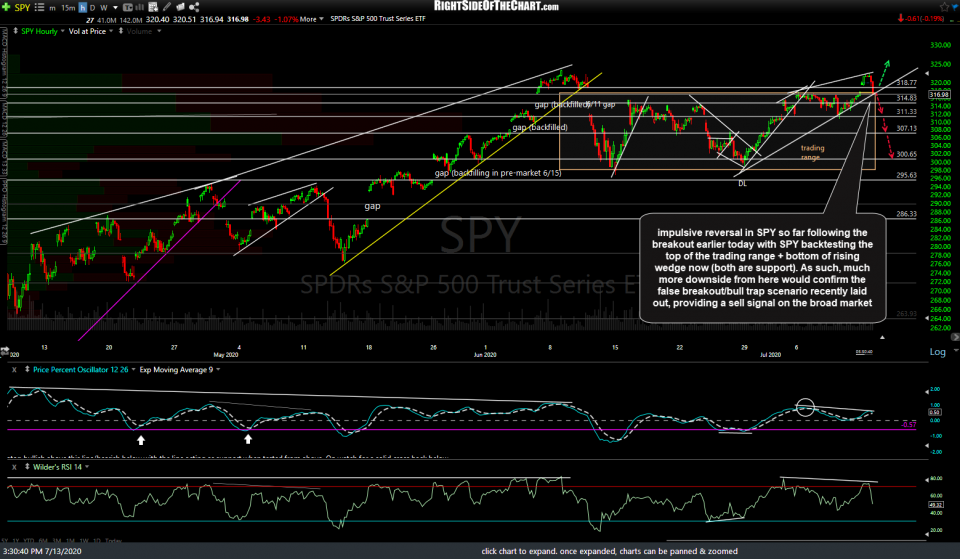Toggle the Log scale option
The width and height of the screenshot is (960, 559).
click(937, 352)
